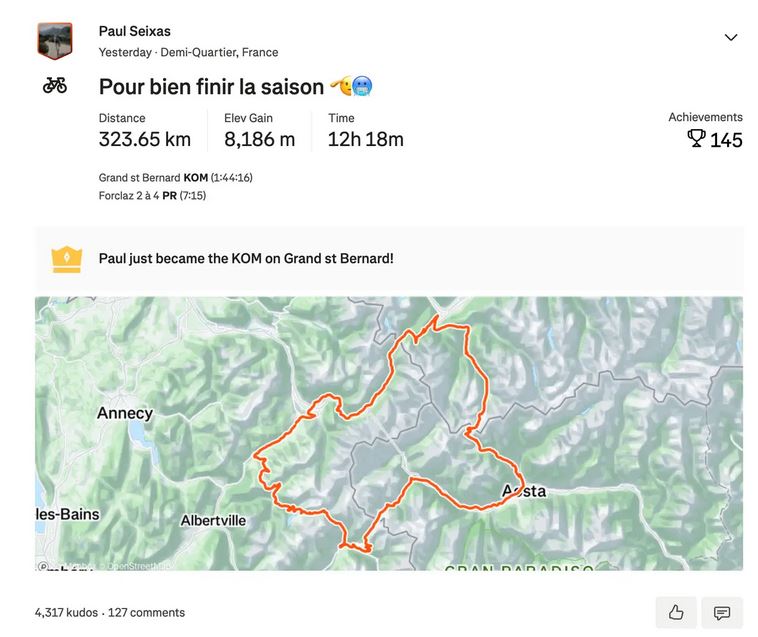The width and height of the screenshot is (758, 637).
Task: Click "Paul just became the KOM" banner text
Action: point(246,258)
